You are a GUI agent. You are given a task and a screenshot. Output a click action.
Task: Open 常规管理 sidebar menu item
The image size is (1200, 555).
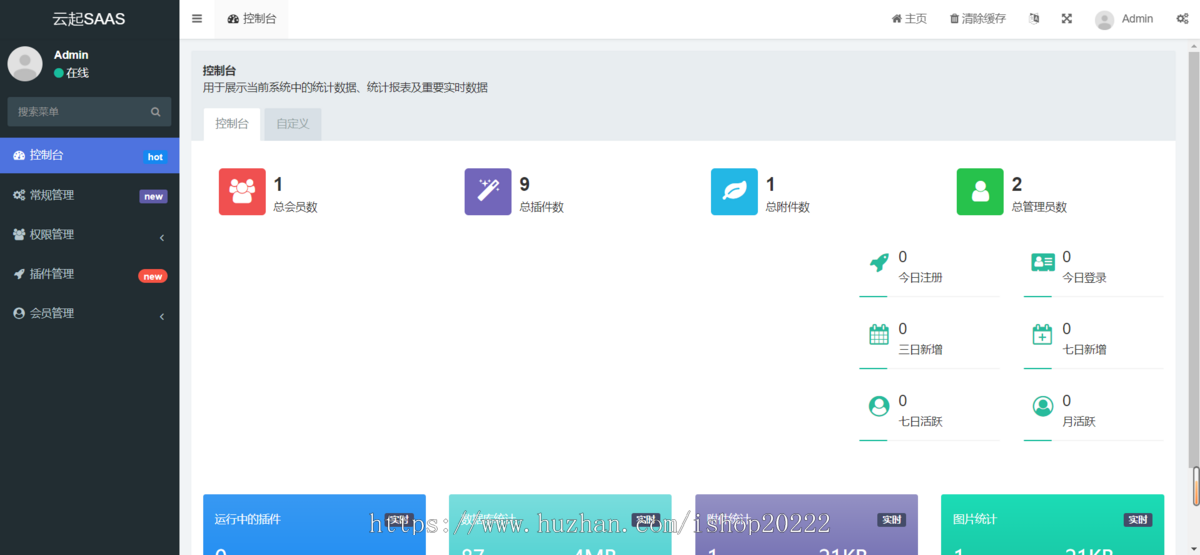coord(90,195)
